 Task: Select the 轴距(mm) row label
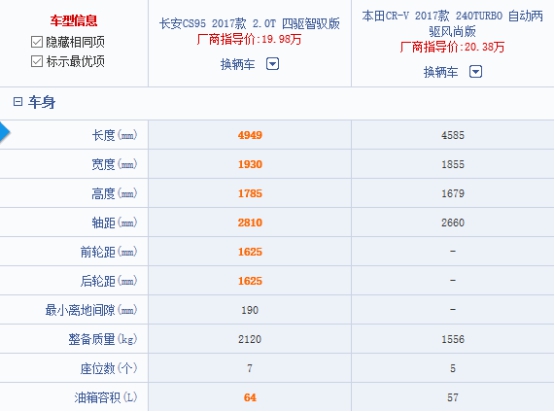[x=114, y=223]
